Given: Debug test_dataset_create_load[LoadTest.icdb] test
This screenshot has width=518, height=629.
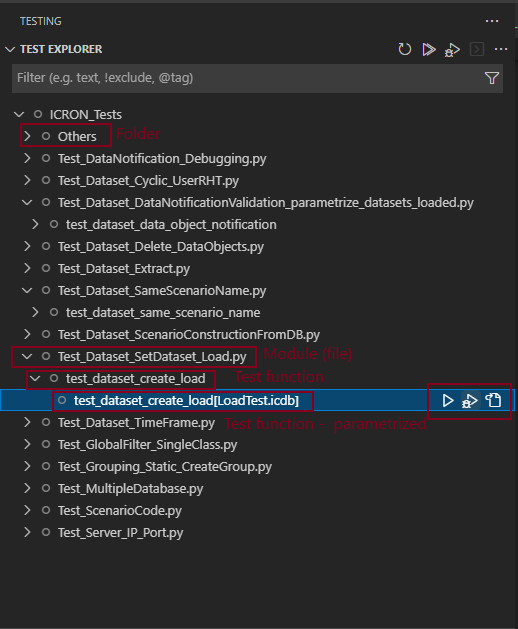Looking at the screenshot, I should (470, 400).
